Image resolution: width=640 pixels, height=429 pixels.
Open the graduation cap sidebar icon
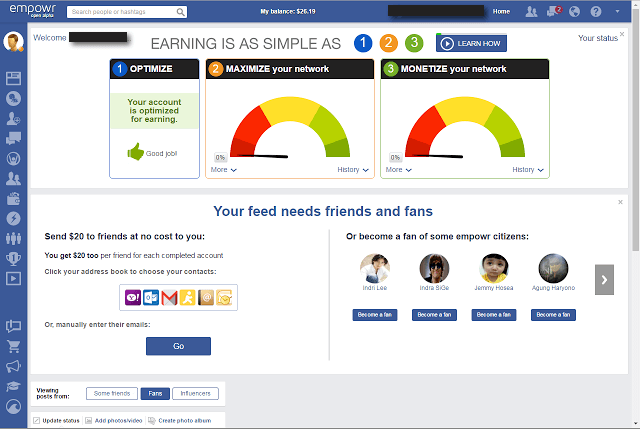[13, 386]
